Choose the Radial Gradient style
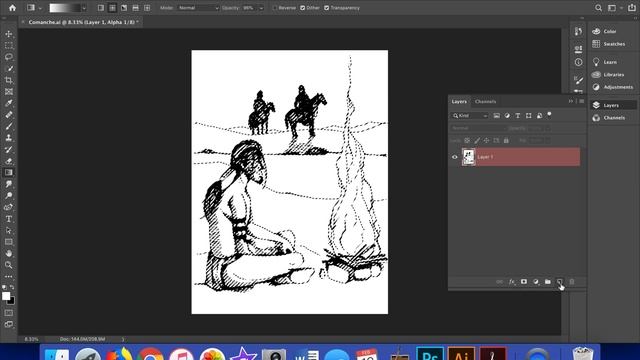 [x=112, y=8]
